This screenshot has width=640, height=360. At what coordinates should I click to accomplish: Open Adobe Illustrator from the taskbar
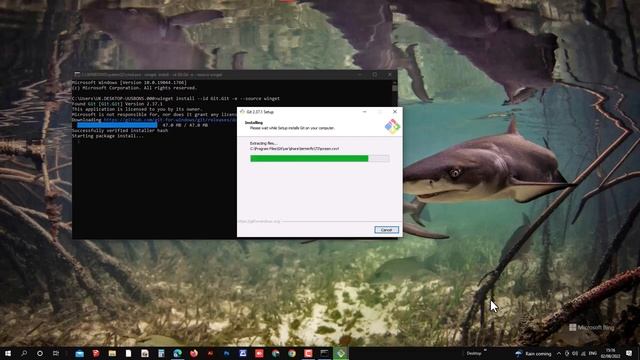coord(210,353)
